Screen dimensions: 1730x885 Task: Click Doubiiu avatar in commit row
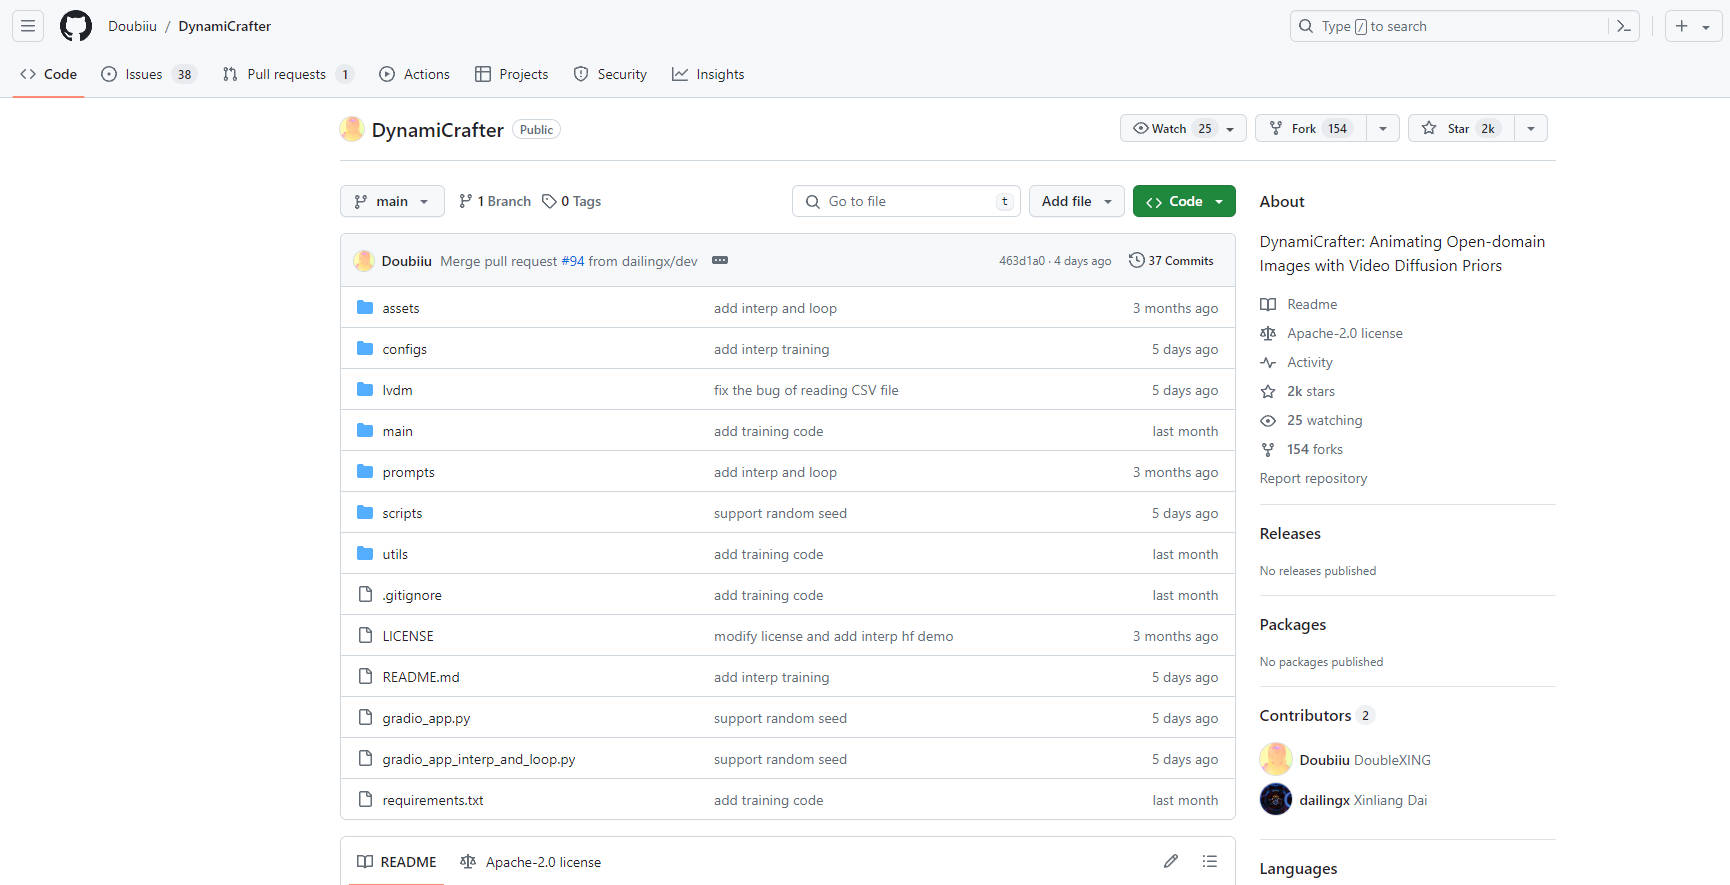[x=364, y=260]
